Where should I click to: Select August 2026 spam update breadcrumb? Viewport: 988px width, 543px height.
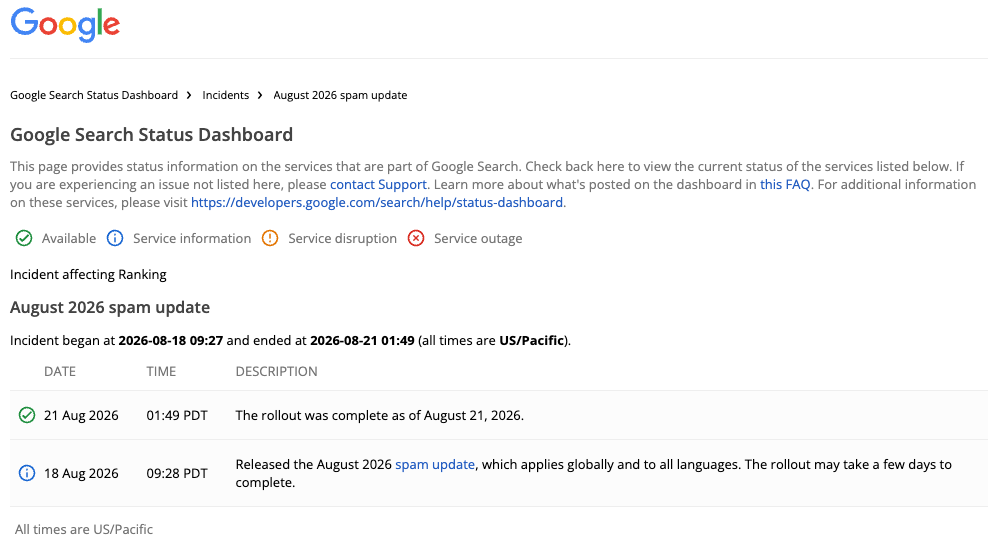click(340, 95)
